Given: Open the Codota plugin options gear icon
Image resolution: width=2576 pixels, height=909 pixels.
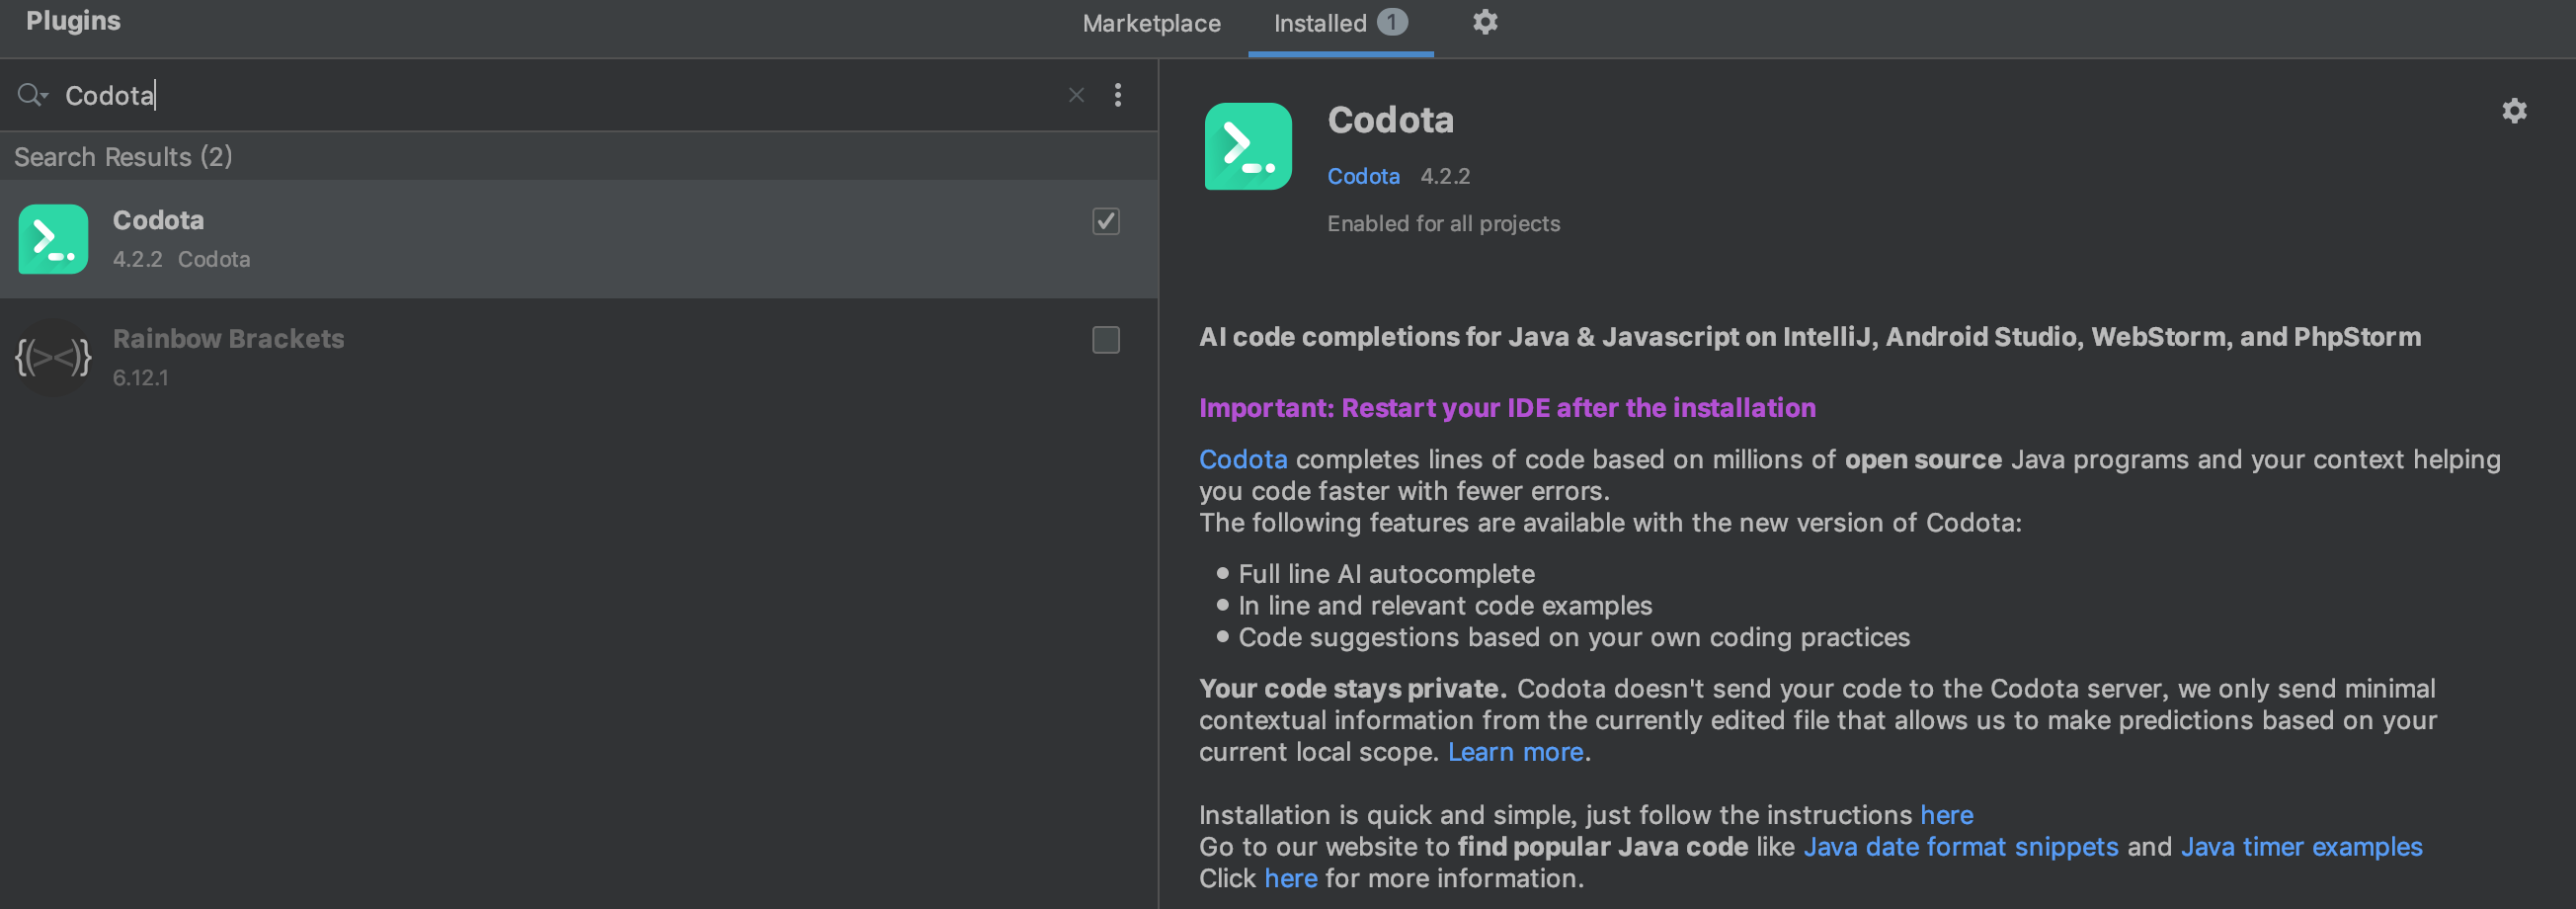Looking at the screenshot, I should pos(2514,111).
